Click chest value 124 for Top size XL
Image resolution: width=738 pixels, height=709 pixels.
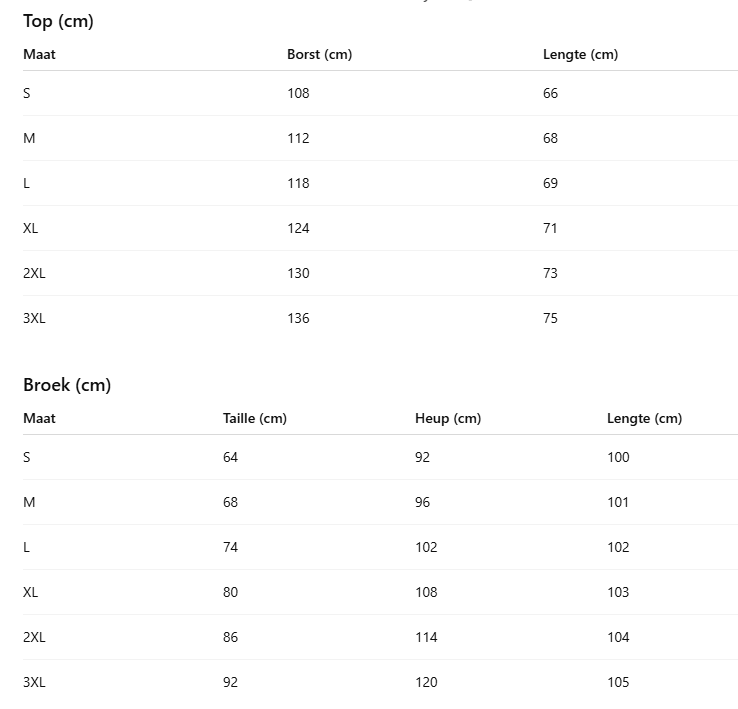click(x=298, y=228)
